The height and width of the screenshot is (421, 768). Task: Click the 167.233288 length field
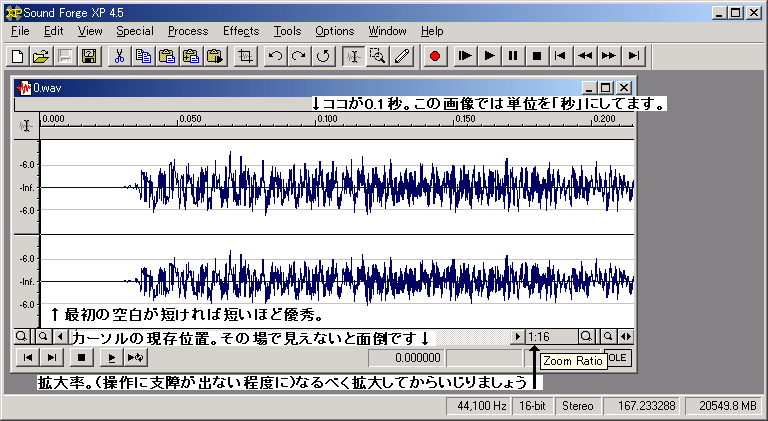(x=643, y=406)
